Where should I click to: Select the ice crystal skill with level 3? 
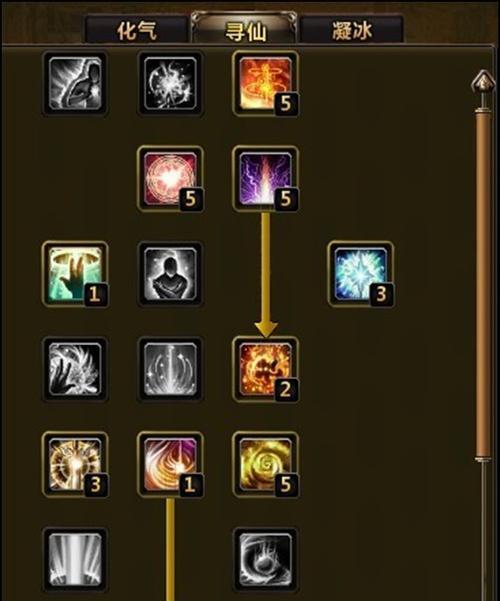coord(361,274)
